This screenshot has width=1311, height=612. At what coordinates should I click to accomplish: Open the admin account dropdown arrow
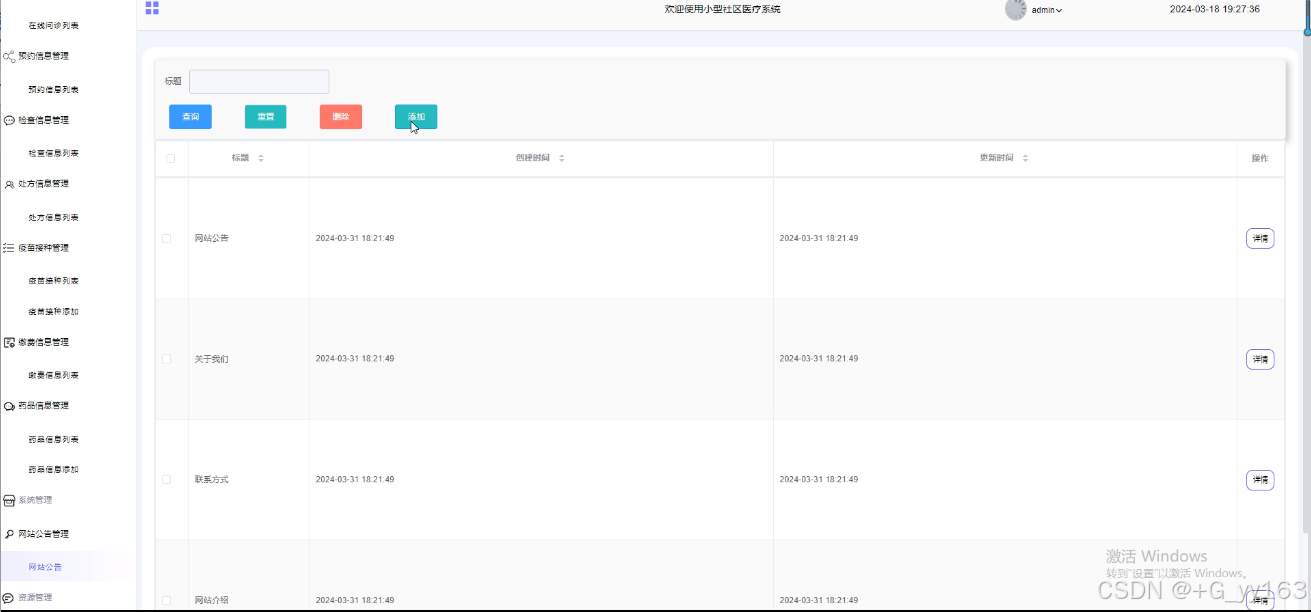coord(1059,10)
